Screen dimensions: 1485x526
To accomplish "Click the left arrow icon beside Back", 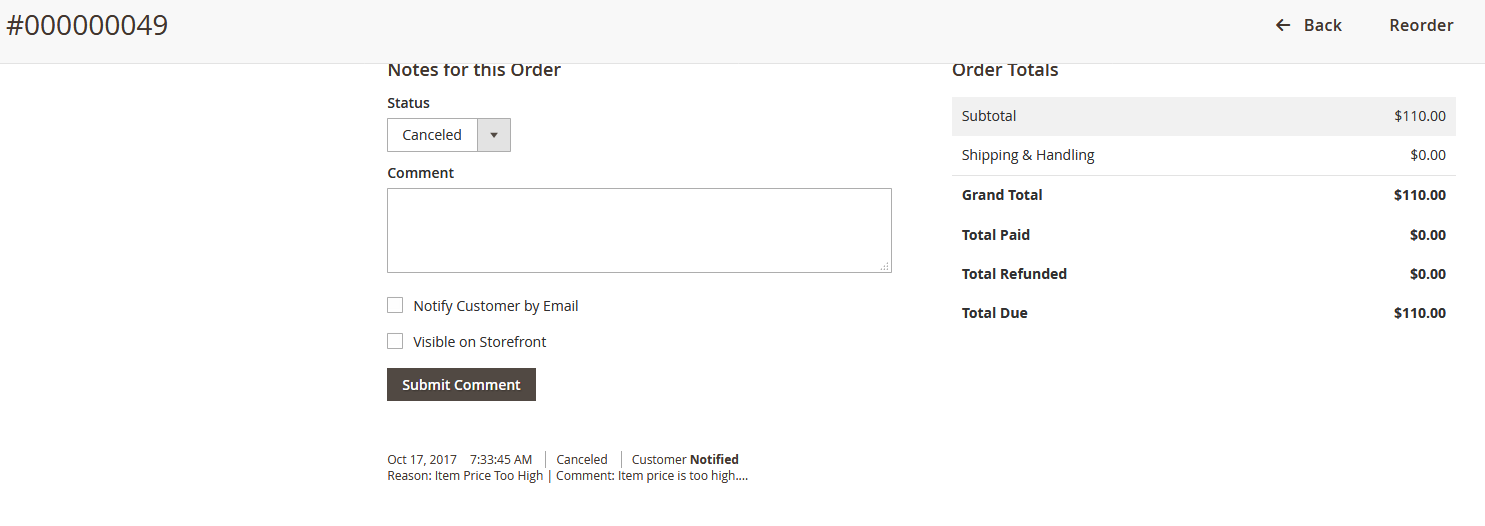I will (x=1283, y=25).
